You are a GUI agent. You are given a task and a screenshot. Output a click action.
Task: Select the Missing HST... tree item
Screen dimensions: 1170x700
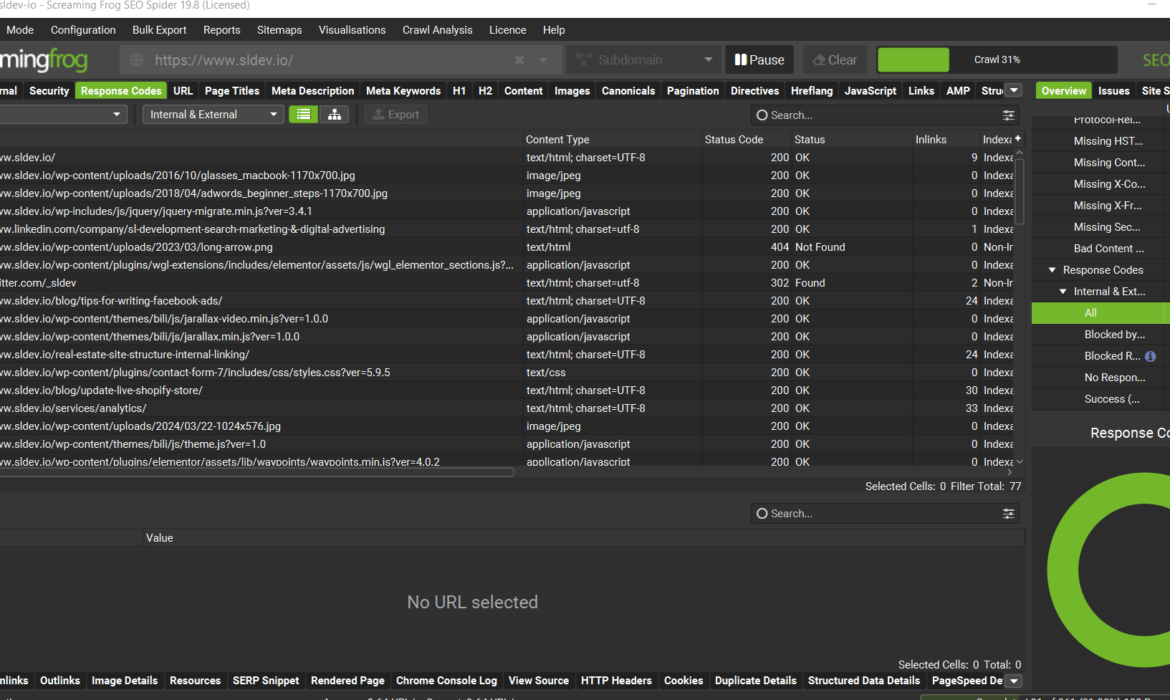[1108, 141]
